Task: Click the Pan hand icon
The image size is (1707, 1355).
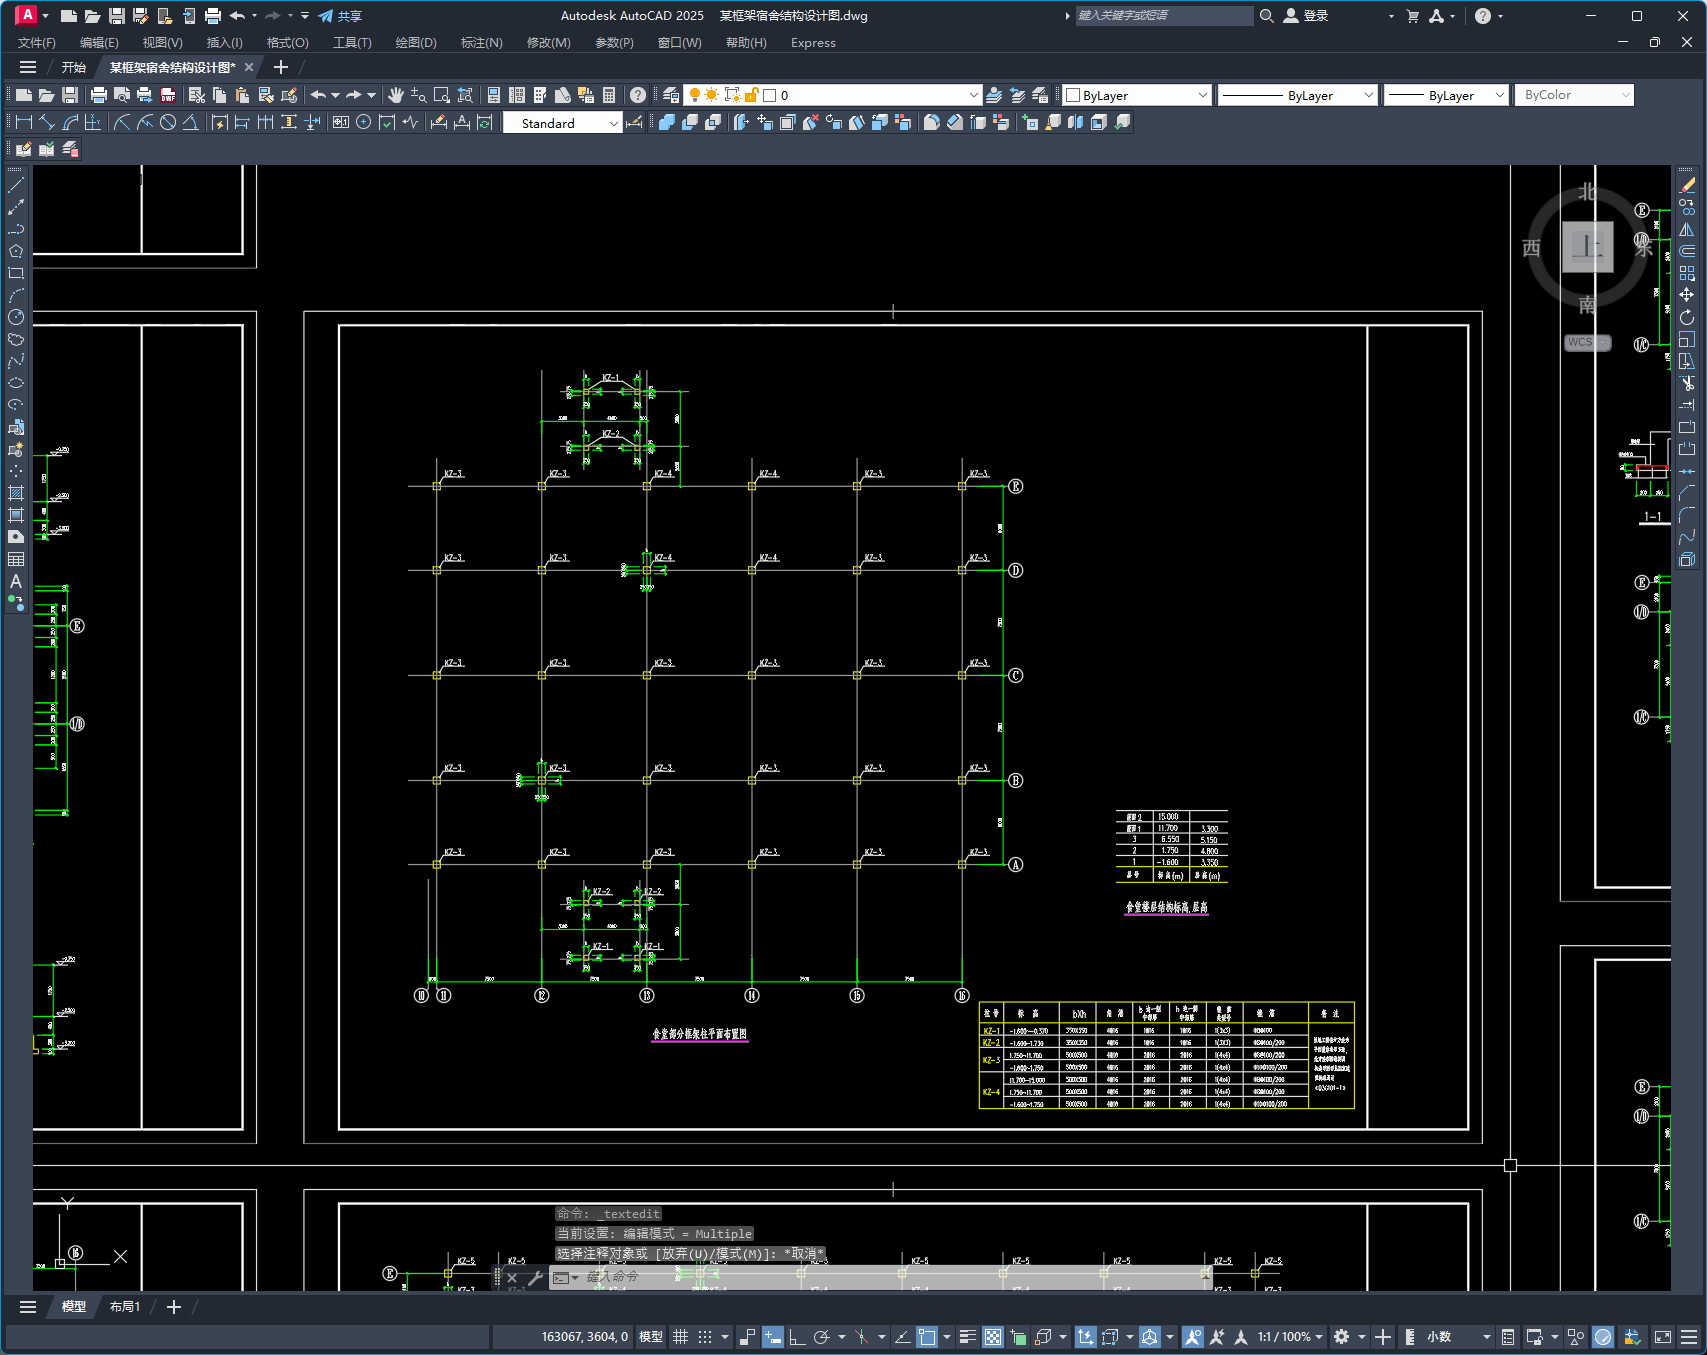Action: click(x=396, y=95)
